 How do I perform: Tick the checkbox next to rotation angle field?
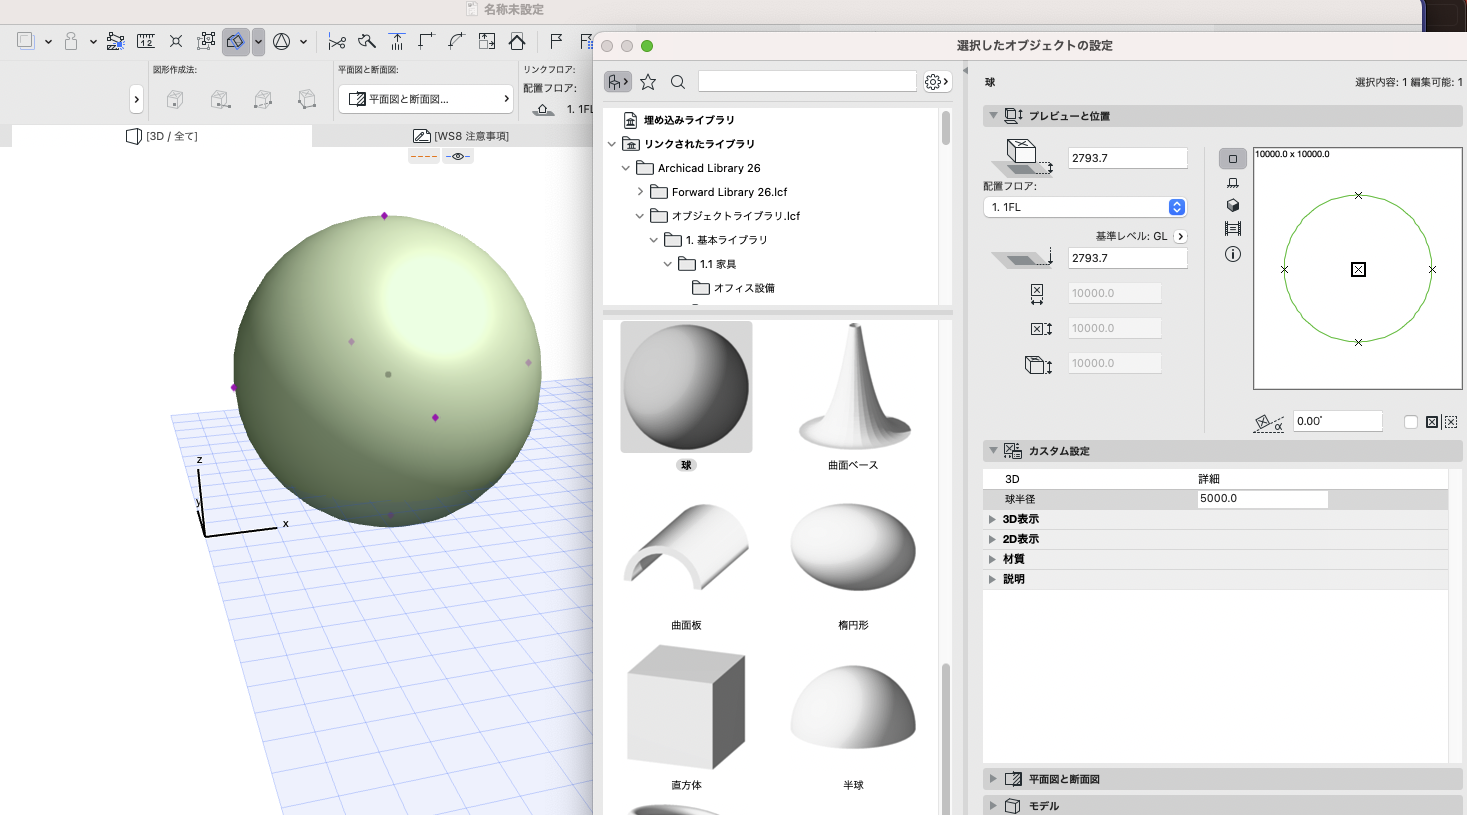(x=1411, y=422)
